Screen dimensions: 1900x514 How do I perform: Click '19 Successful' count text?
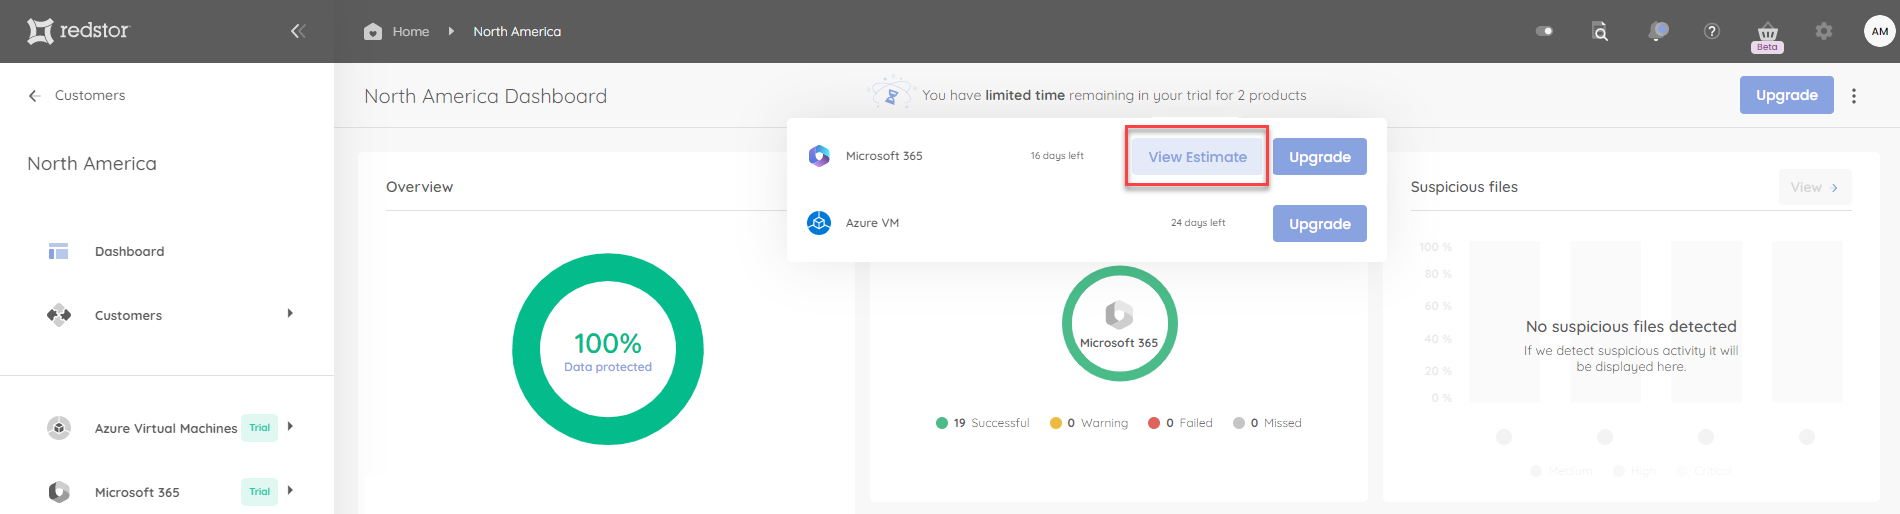pos(991,423)
